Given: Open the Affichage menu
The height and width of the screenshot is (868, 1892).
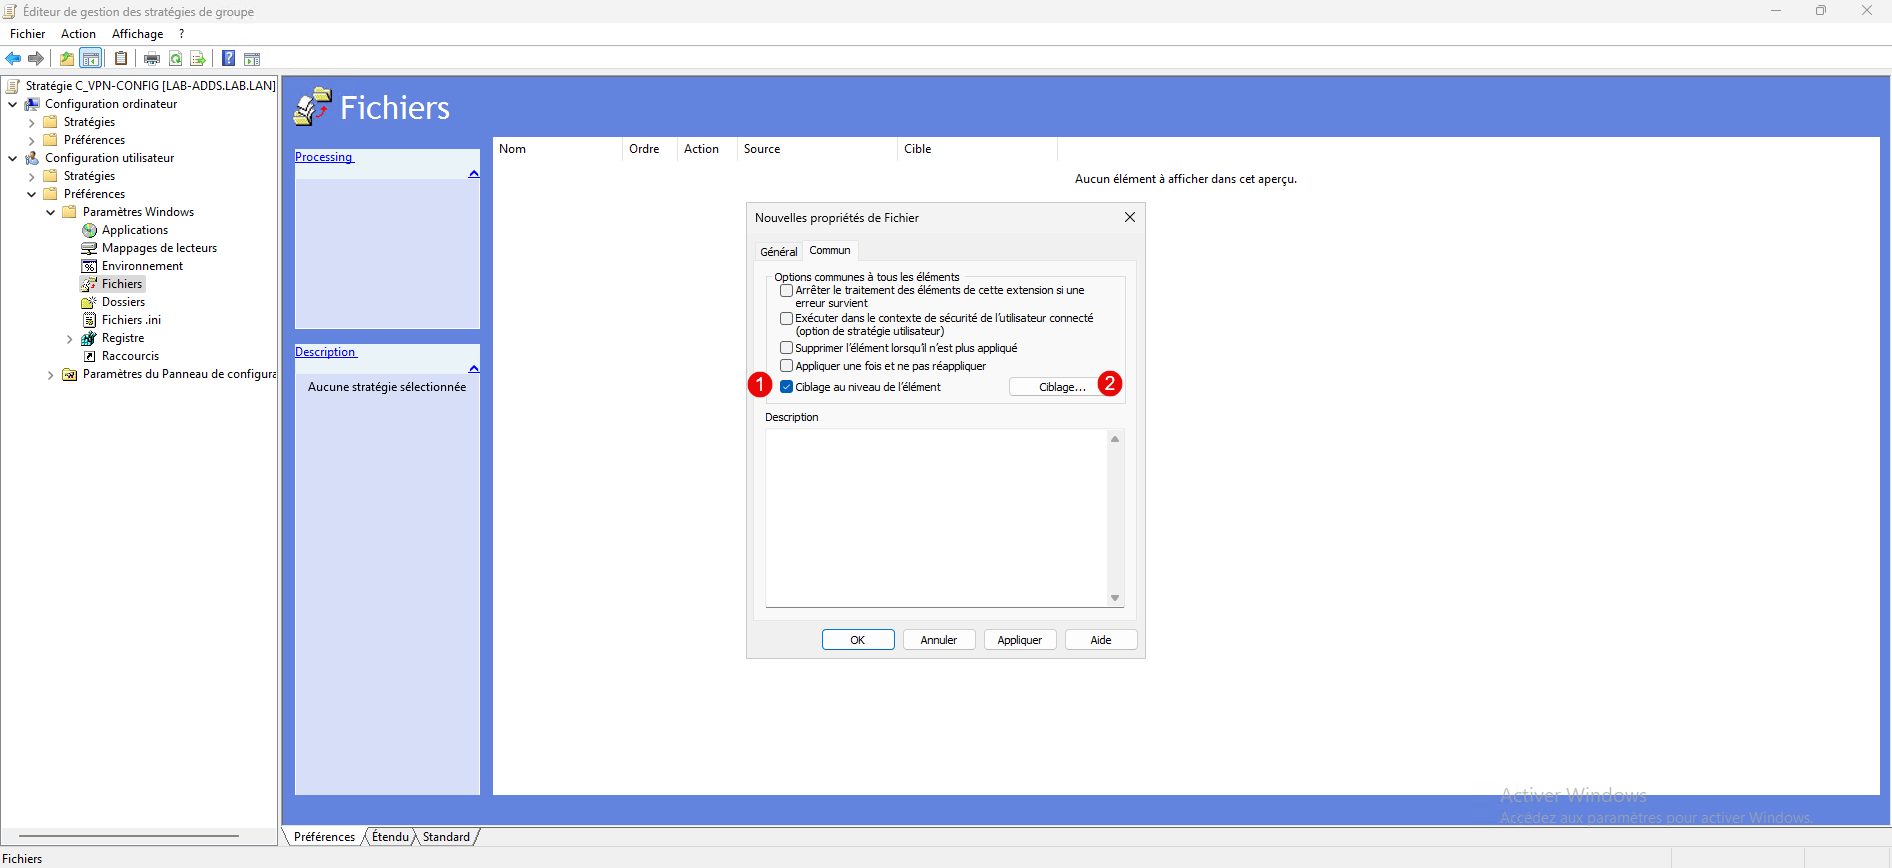Looking at the screenshot, I should pyautogui.click(x=137, y=34).
